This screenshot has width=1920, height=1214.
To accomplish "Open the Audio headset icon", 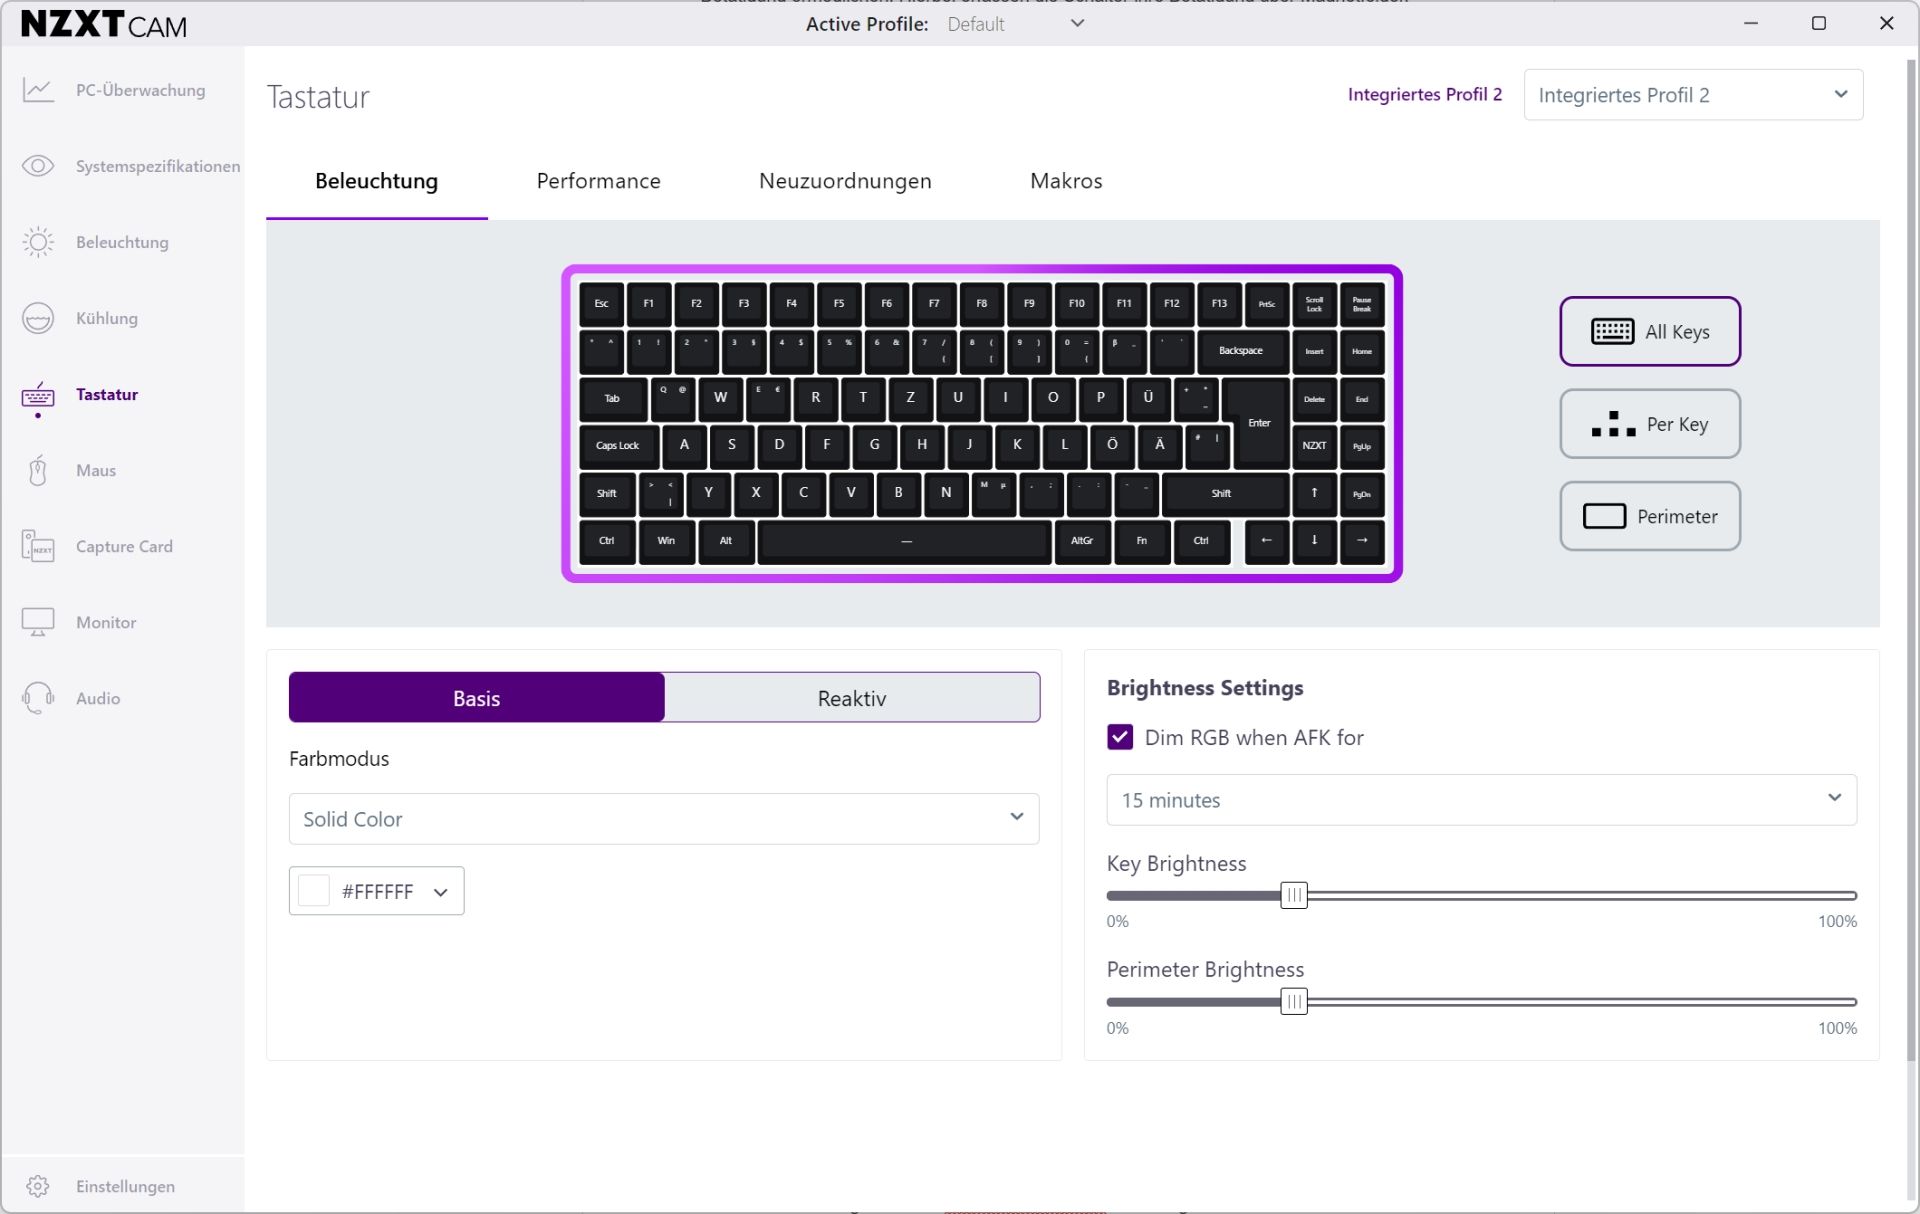I will (38, 698).
